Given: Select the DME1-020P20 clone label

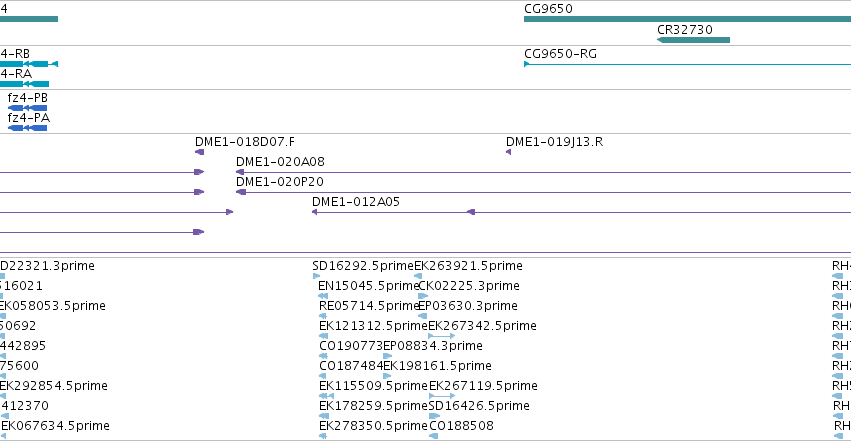Looking at the screenshot, I should click(x=280, y=182).
